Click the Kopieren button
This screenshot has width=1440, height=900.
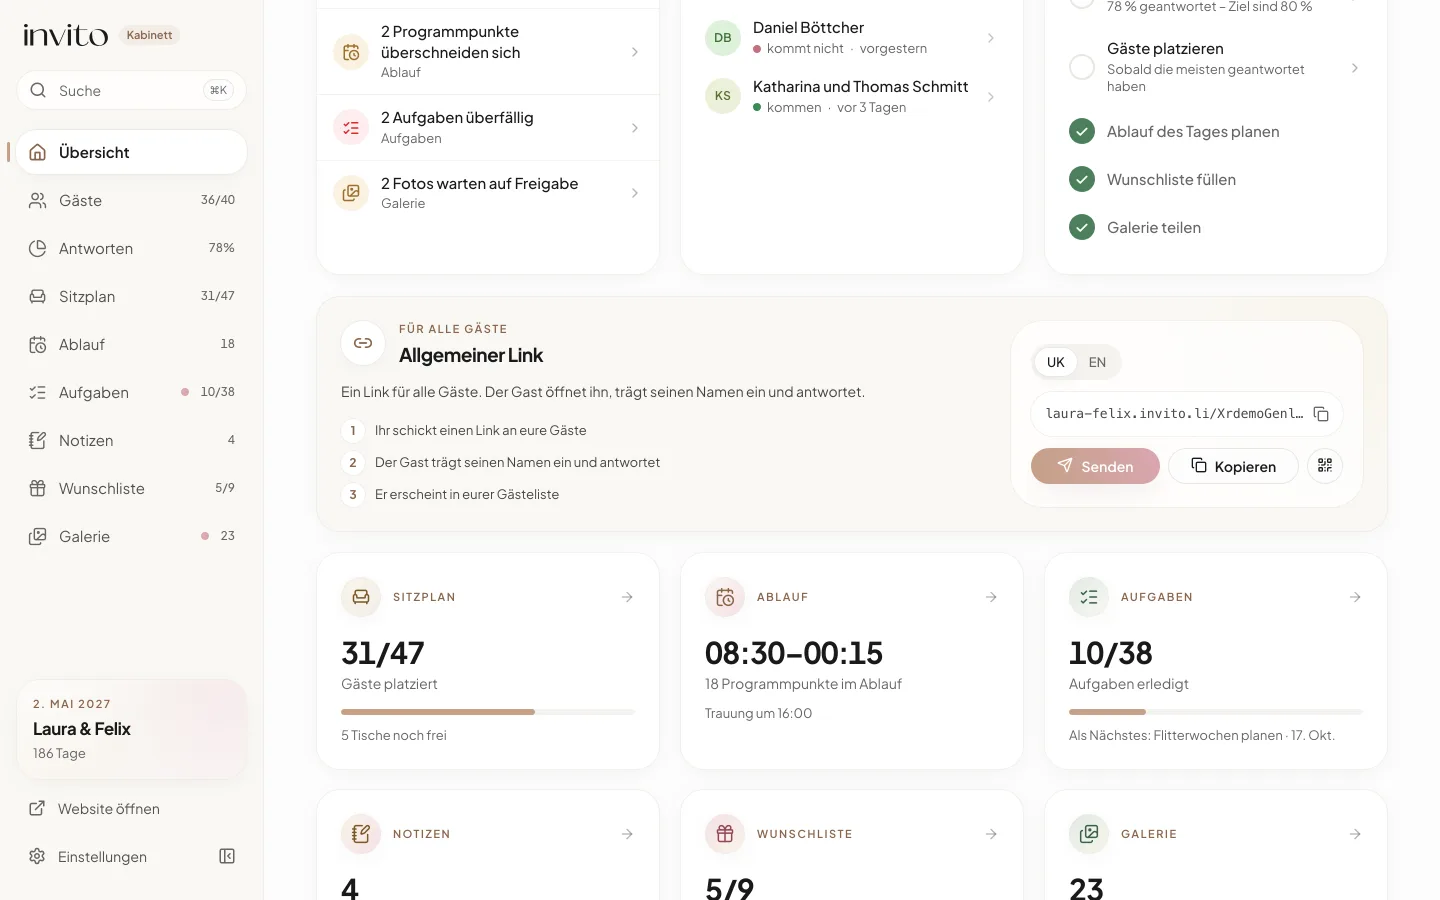pos(1233,466)
